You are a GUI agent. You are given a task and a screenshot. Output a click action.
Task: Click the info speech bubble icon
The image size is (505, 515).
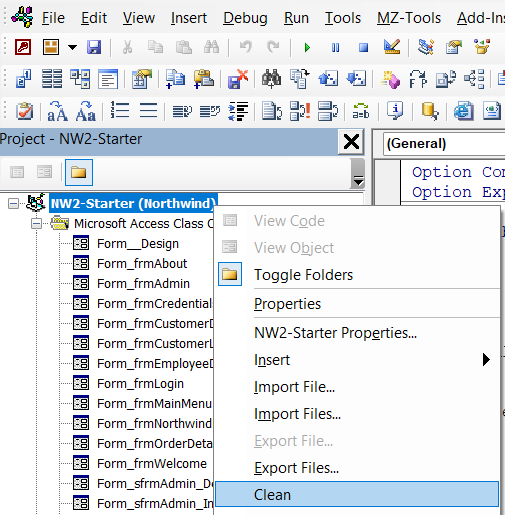(395, 110)
